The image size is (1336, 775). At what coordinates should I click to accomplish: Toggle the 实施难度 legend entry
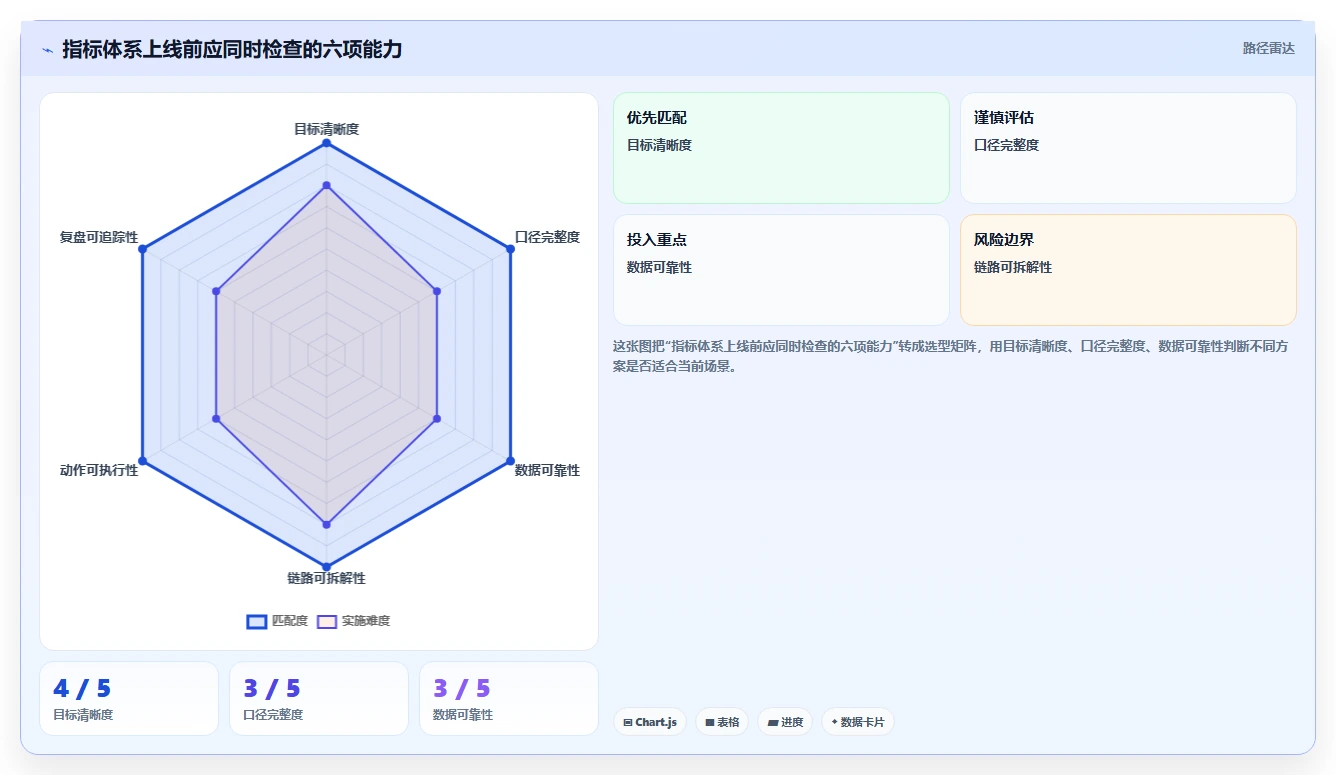[354, 621]
